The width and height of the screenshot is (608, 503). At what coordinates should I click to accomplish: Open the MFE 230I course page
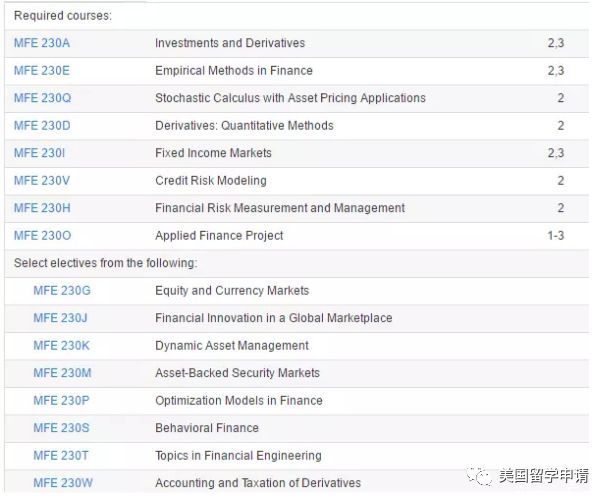tap(40, 153)
